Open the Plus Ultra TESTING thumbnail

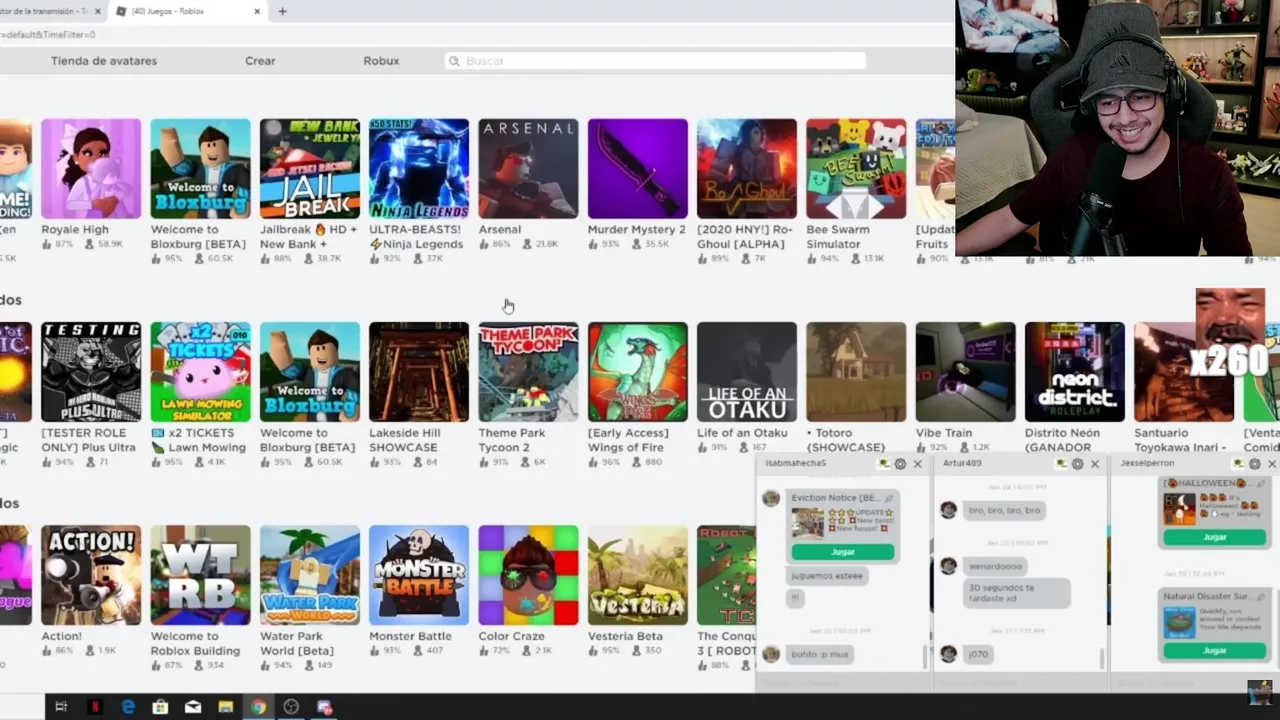pyautogui.click(x=91, y=372)
